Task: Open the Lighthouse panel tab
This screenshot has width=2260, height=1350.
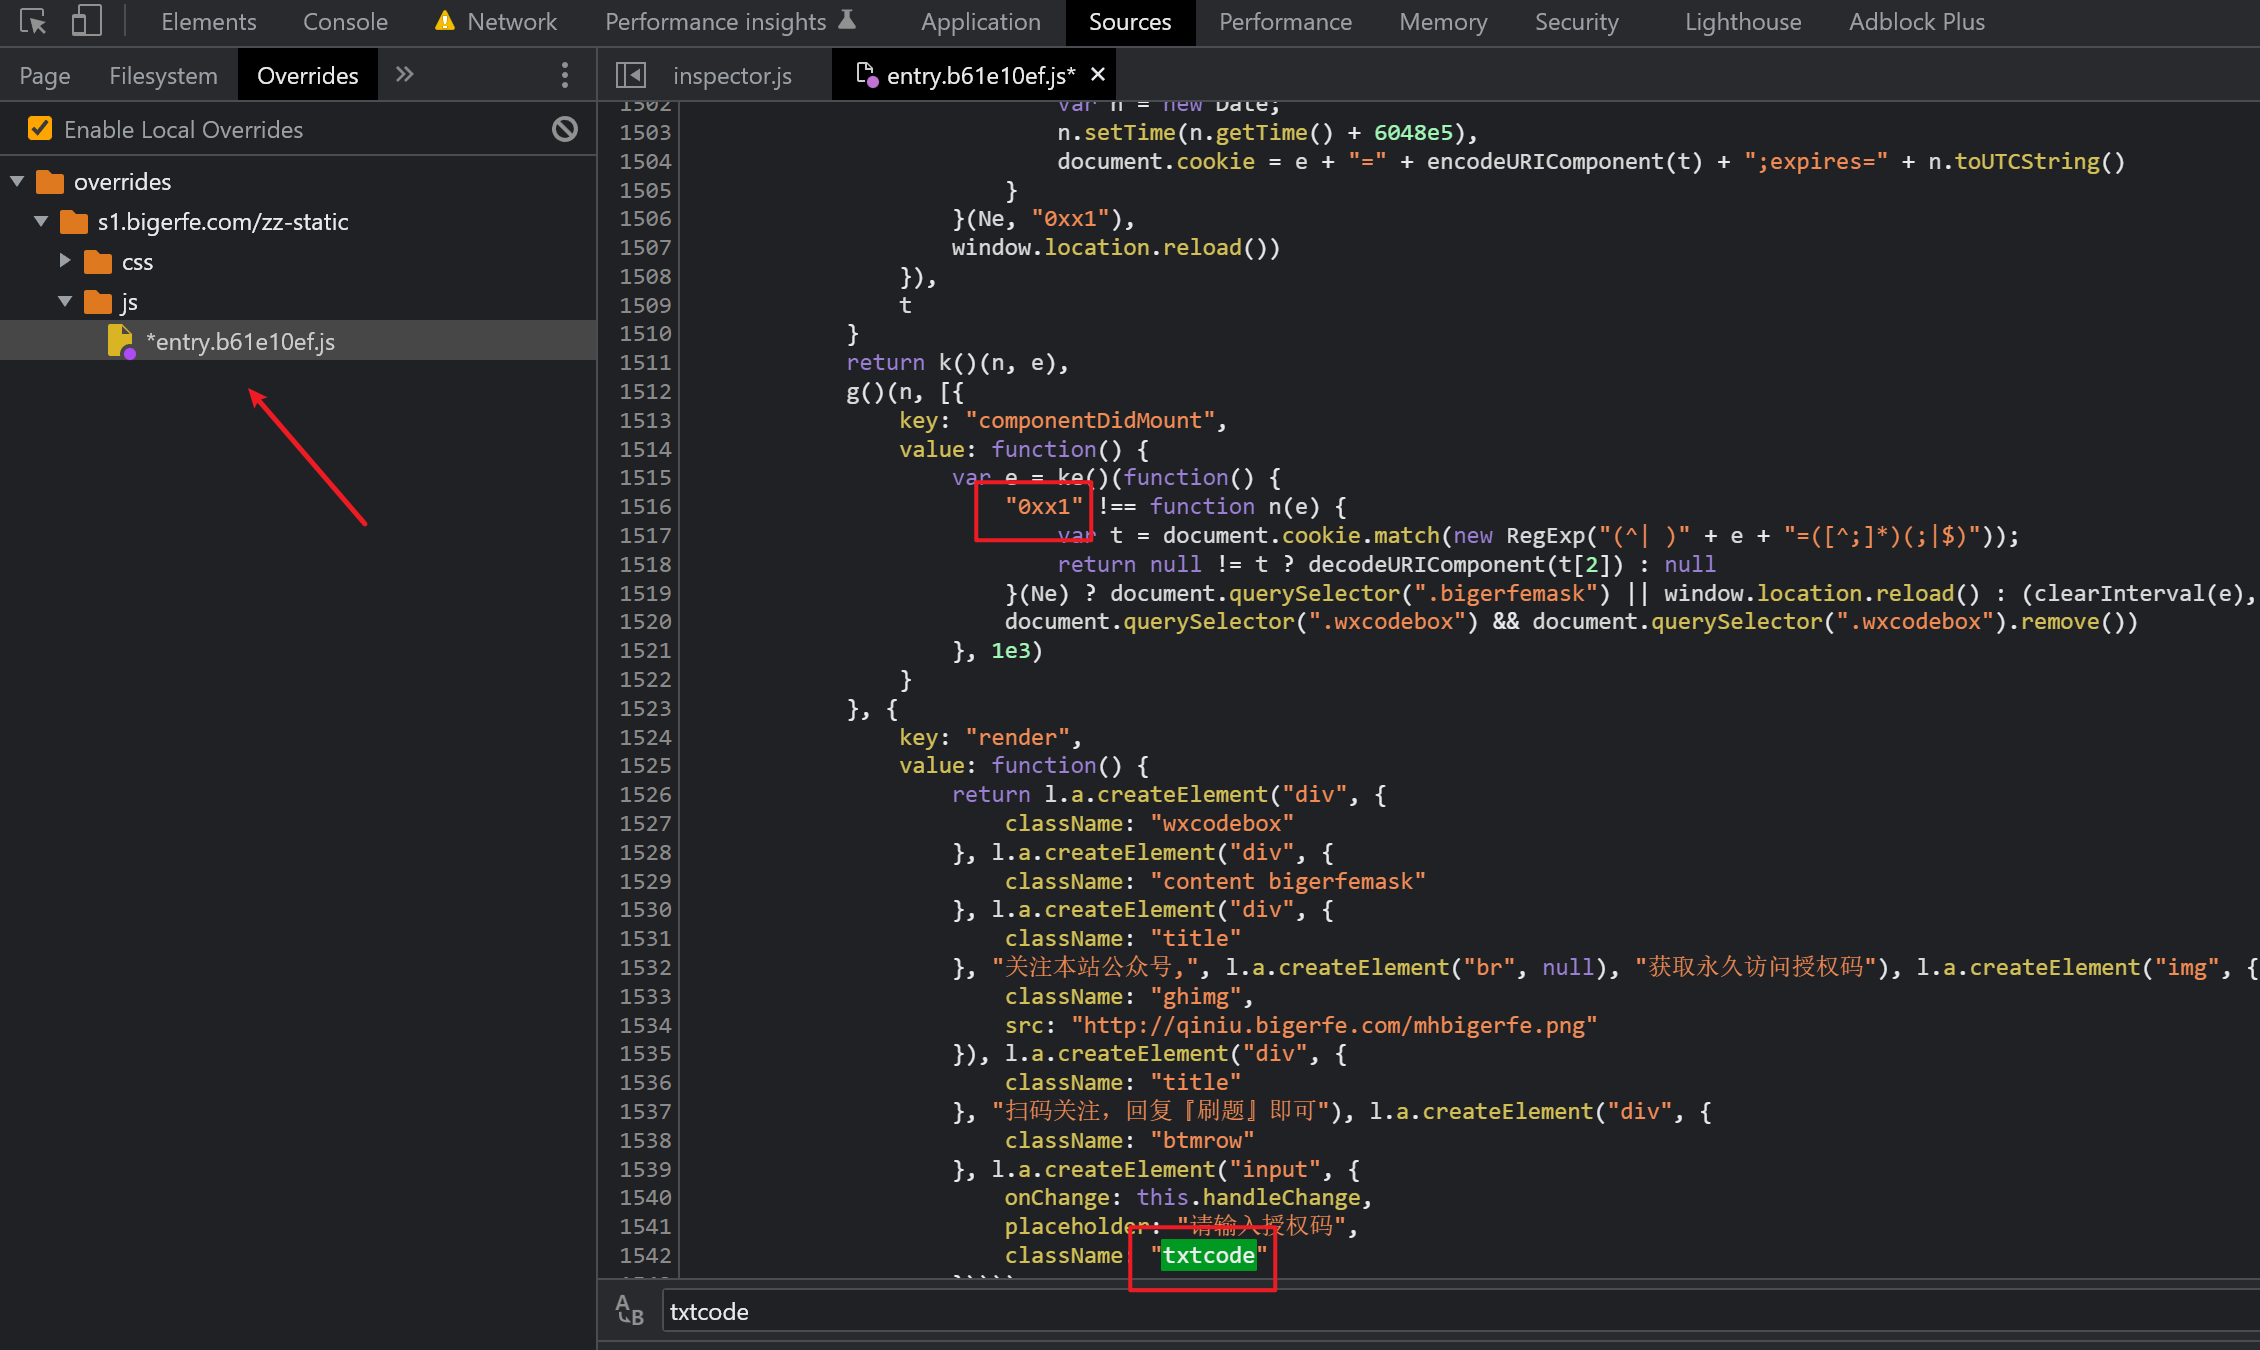Action: (1742, 21)
